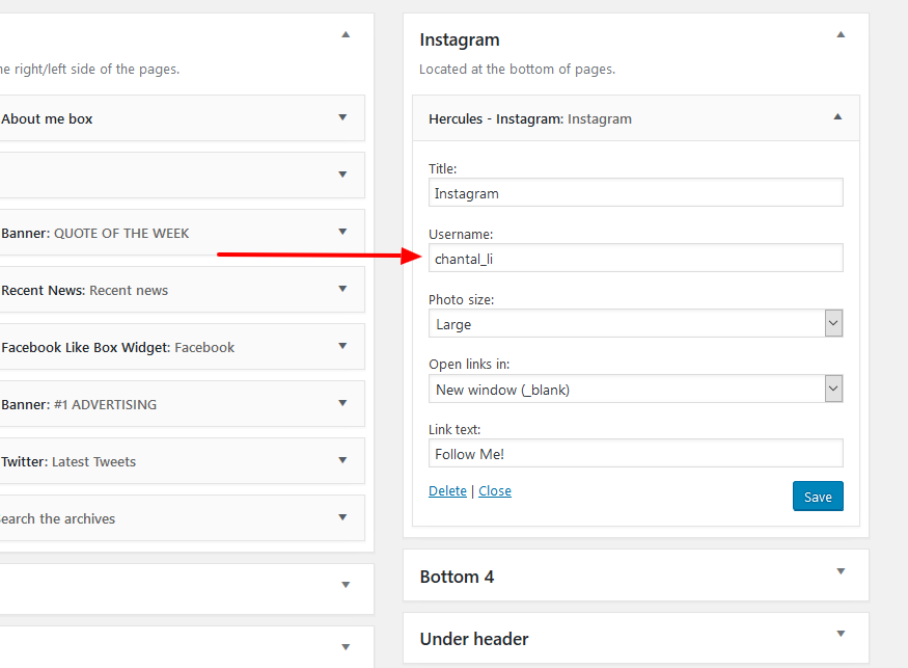Click the Close link
Image resolution: width=908 pixels, height=668 pixels.
point(495,491)
